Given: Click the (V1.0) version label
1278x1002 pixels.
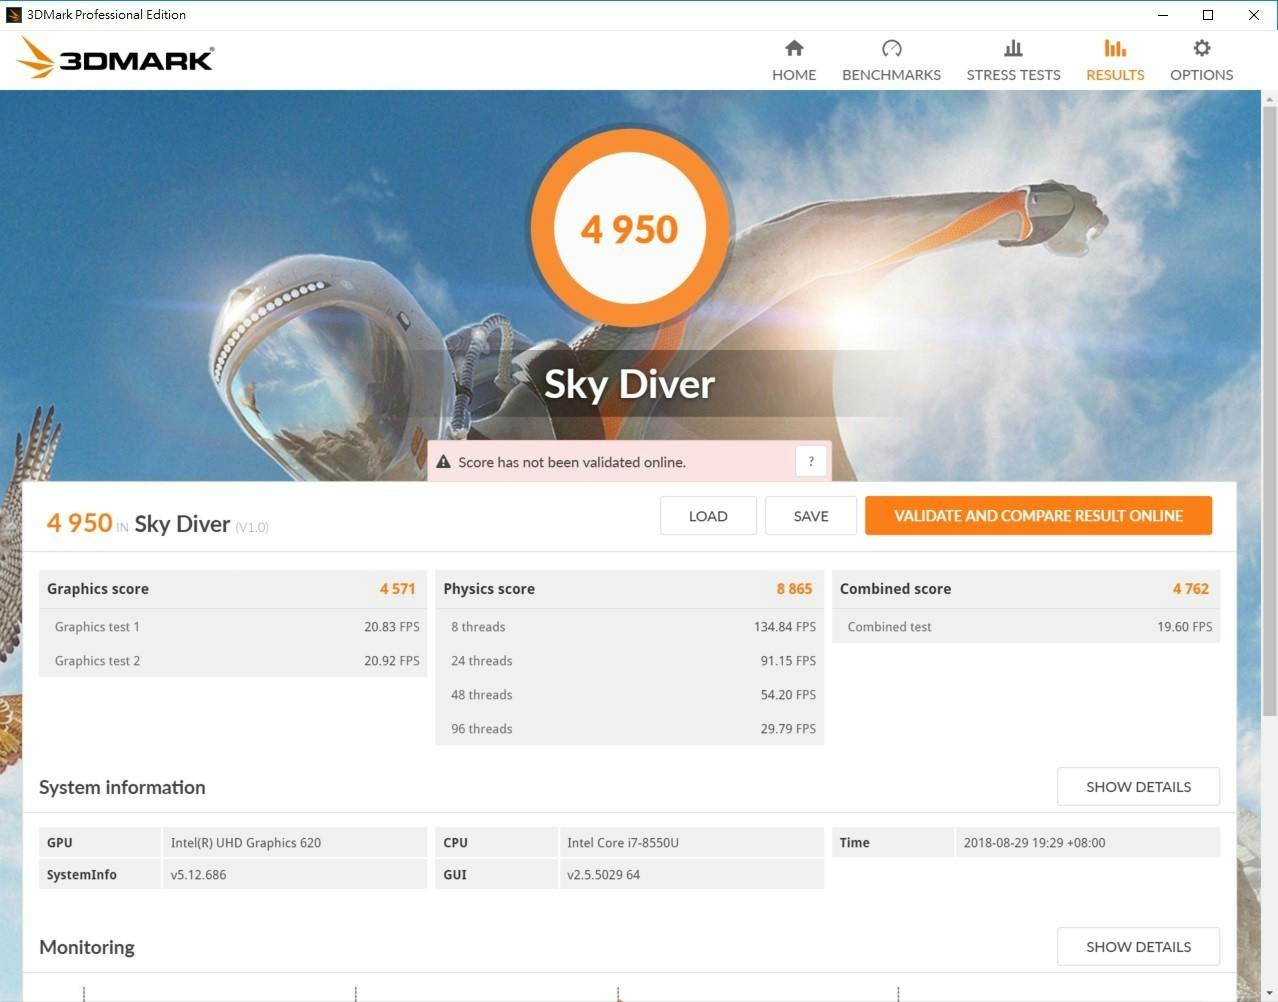Looking at the screenshot, I should (x=252, y=527).
